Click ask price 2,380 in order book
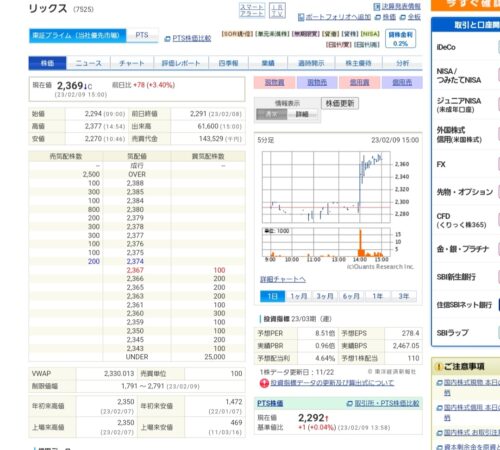The image size is (500, 450). pyautogui.click(x=135, y=209)
